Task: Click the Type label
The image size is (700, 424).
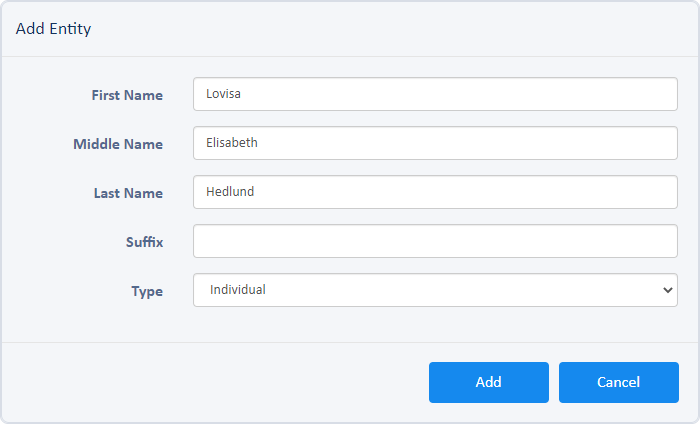Action: coord(147,291)
